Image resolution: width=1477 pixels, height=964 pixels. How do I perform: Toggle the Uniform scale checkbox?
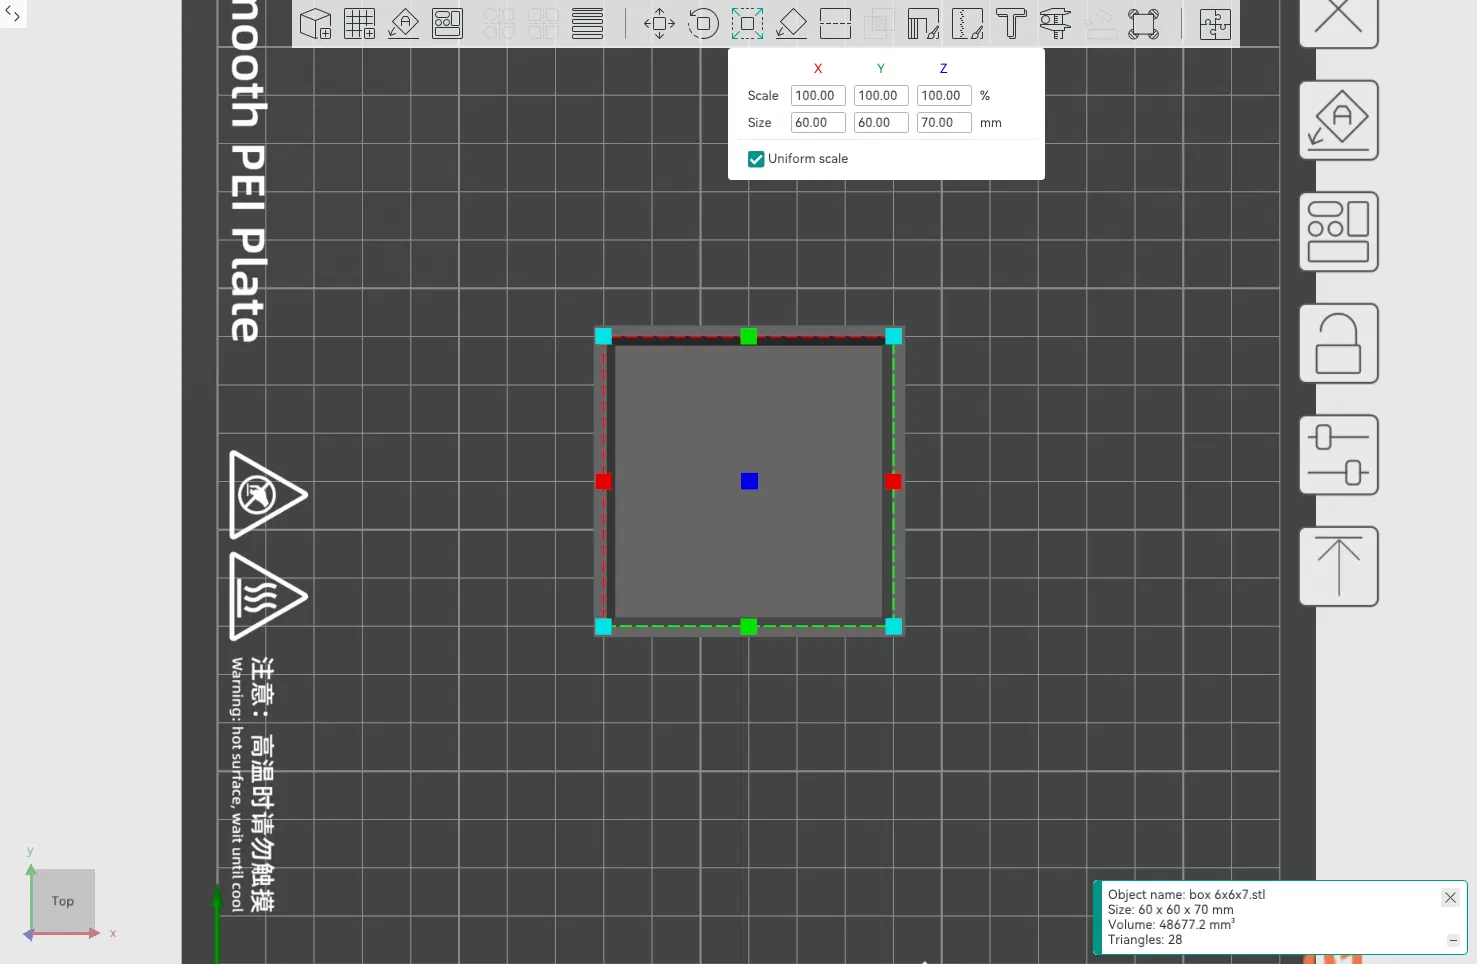tap(756, 159)
